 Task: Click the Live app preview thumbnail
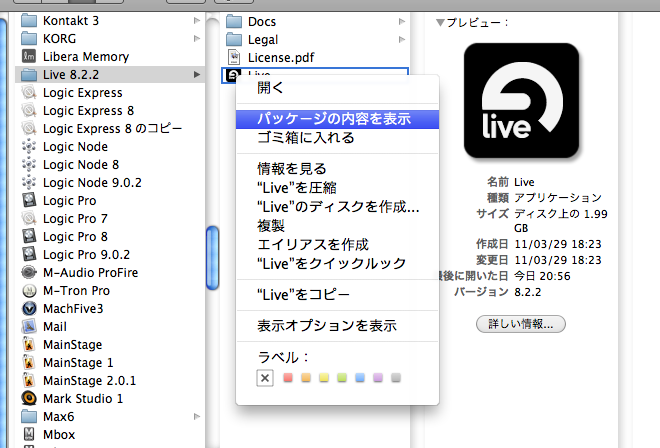(x=521, y=100)
